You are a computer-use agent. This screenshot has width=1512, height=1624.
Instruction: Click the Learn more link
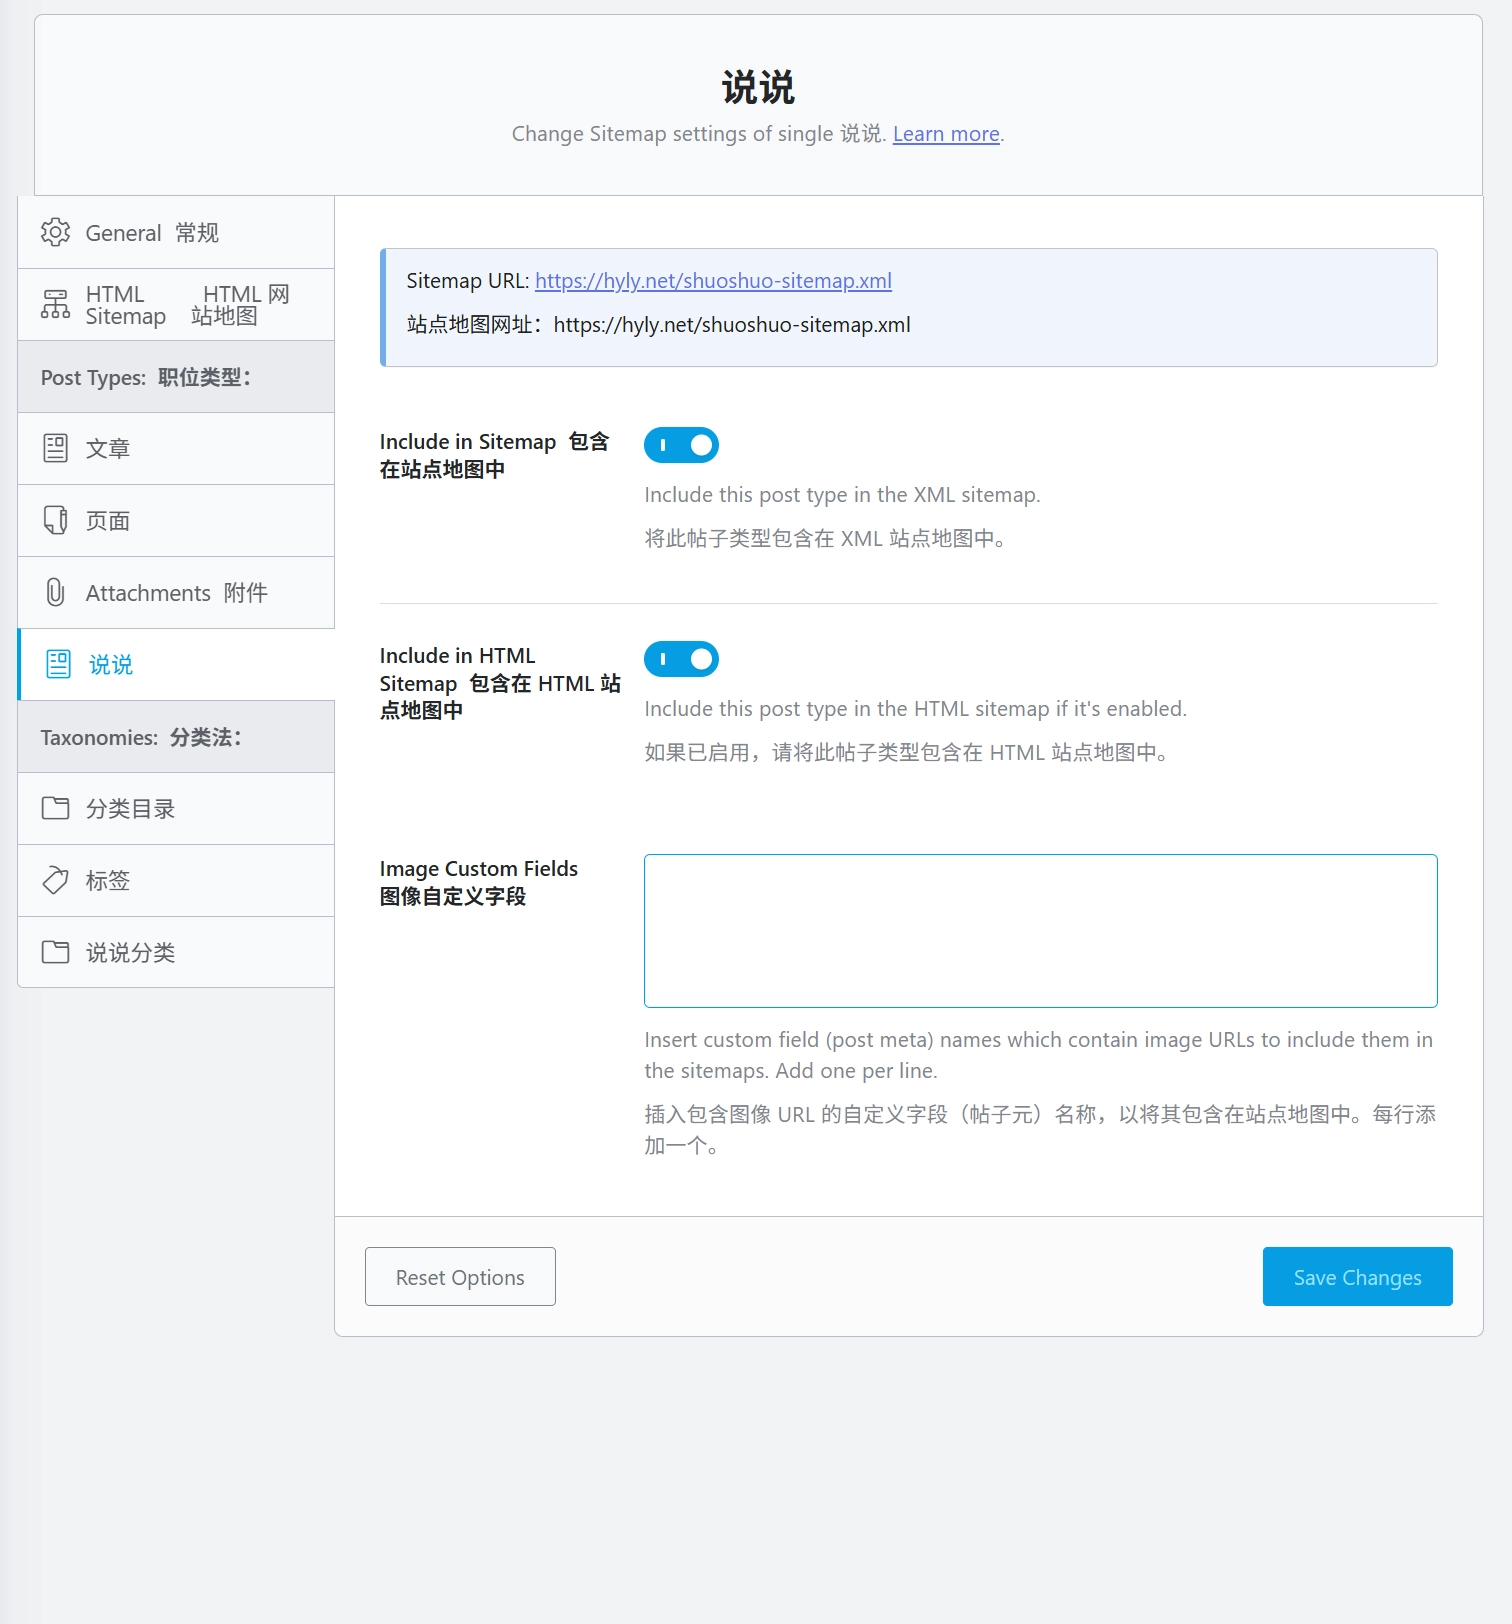click(x=946, y=134)
